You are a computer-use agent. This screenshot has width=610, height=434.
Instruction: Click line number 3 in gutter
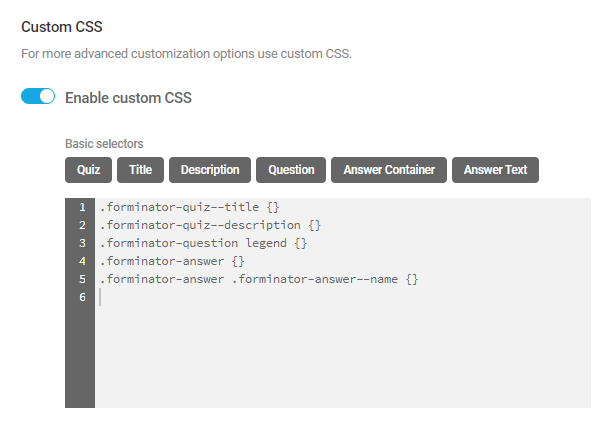(x=82, y=243)
